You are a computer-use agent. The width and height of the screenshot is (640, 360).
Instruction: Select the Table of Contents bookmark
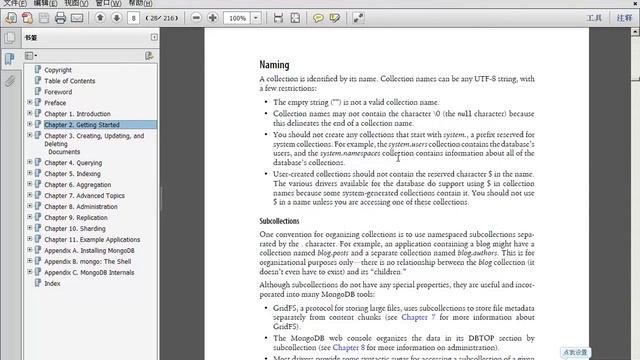click(x=70, y=81)
